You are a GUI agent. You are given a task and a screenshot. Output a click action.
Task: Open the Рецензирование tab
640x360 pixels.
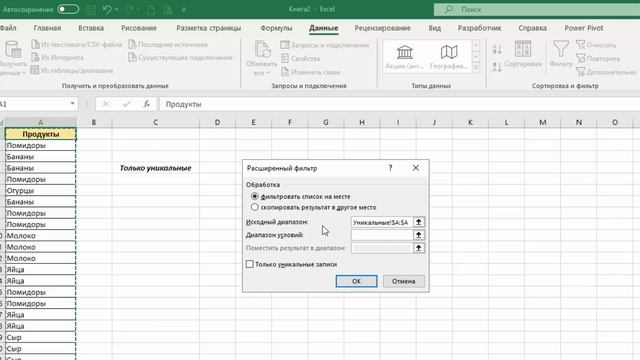382,28
